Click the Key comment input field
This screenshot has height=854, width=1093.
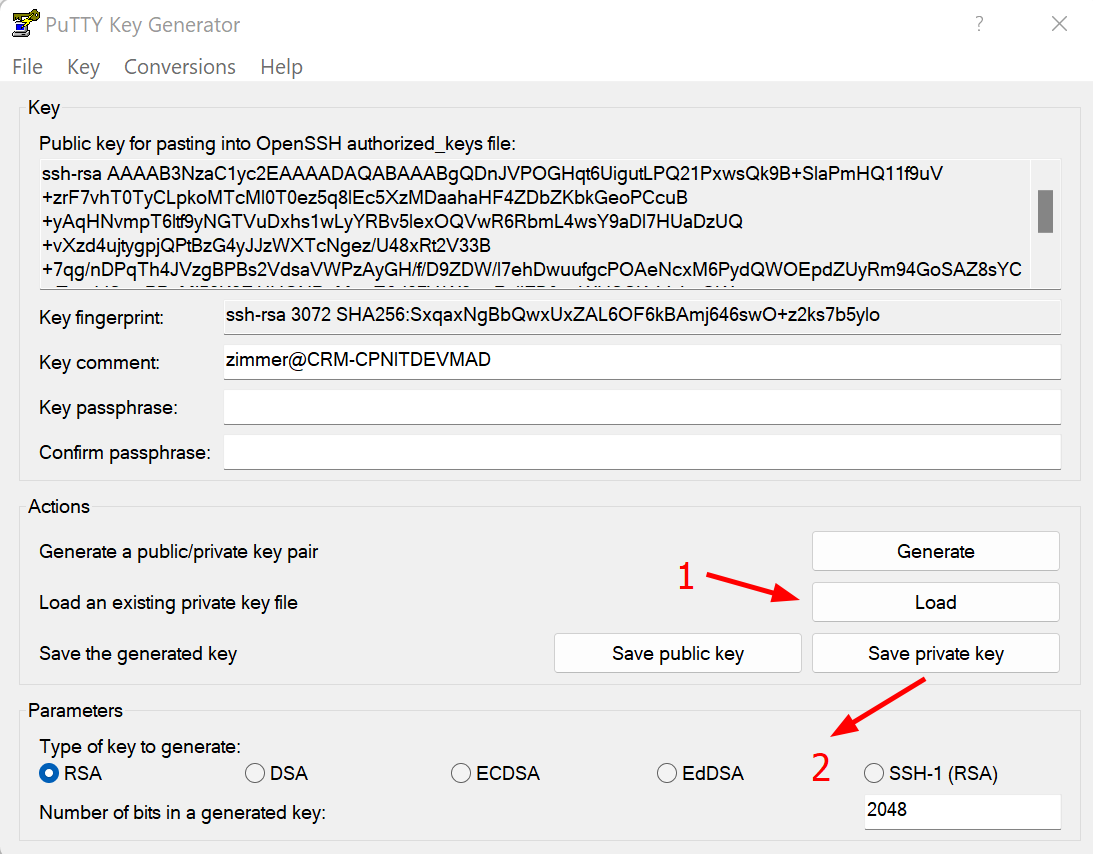(x=642, y=362)
